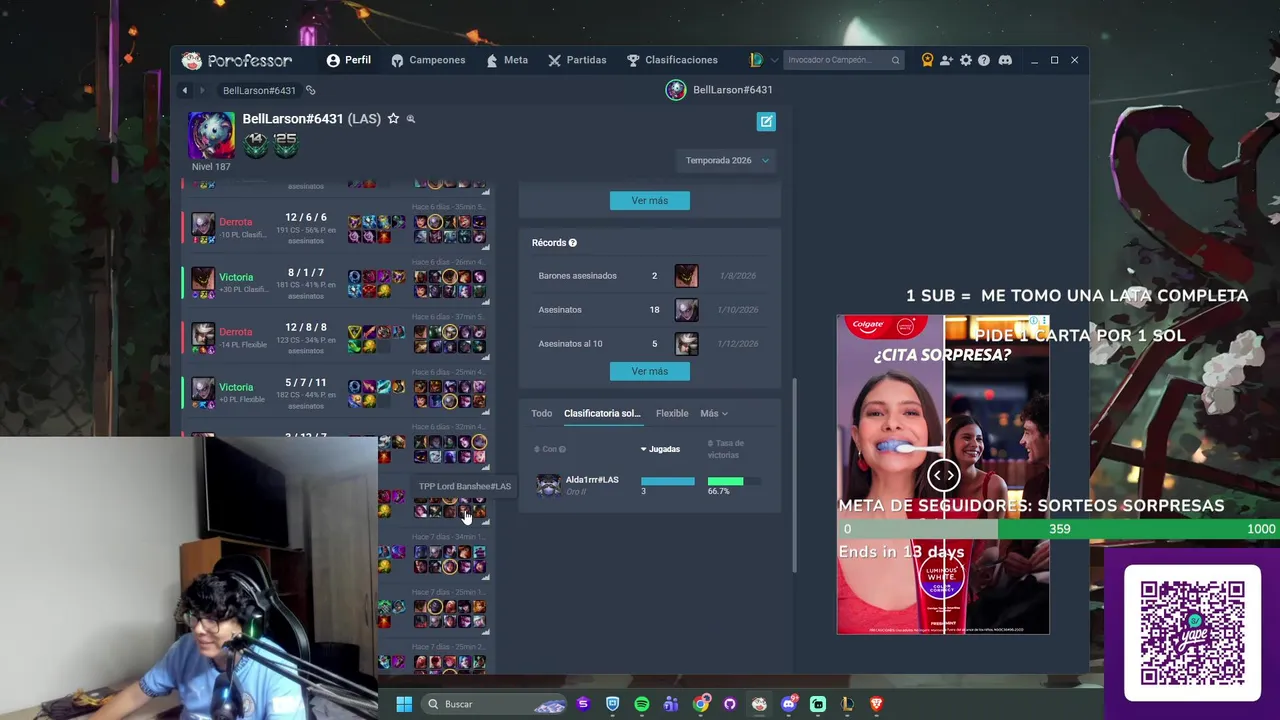Open Windows Start menu
This screenshot has height=720, width=1280.
tap(404, 704)
